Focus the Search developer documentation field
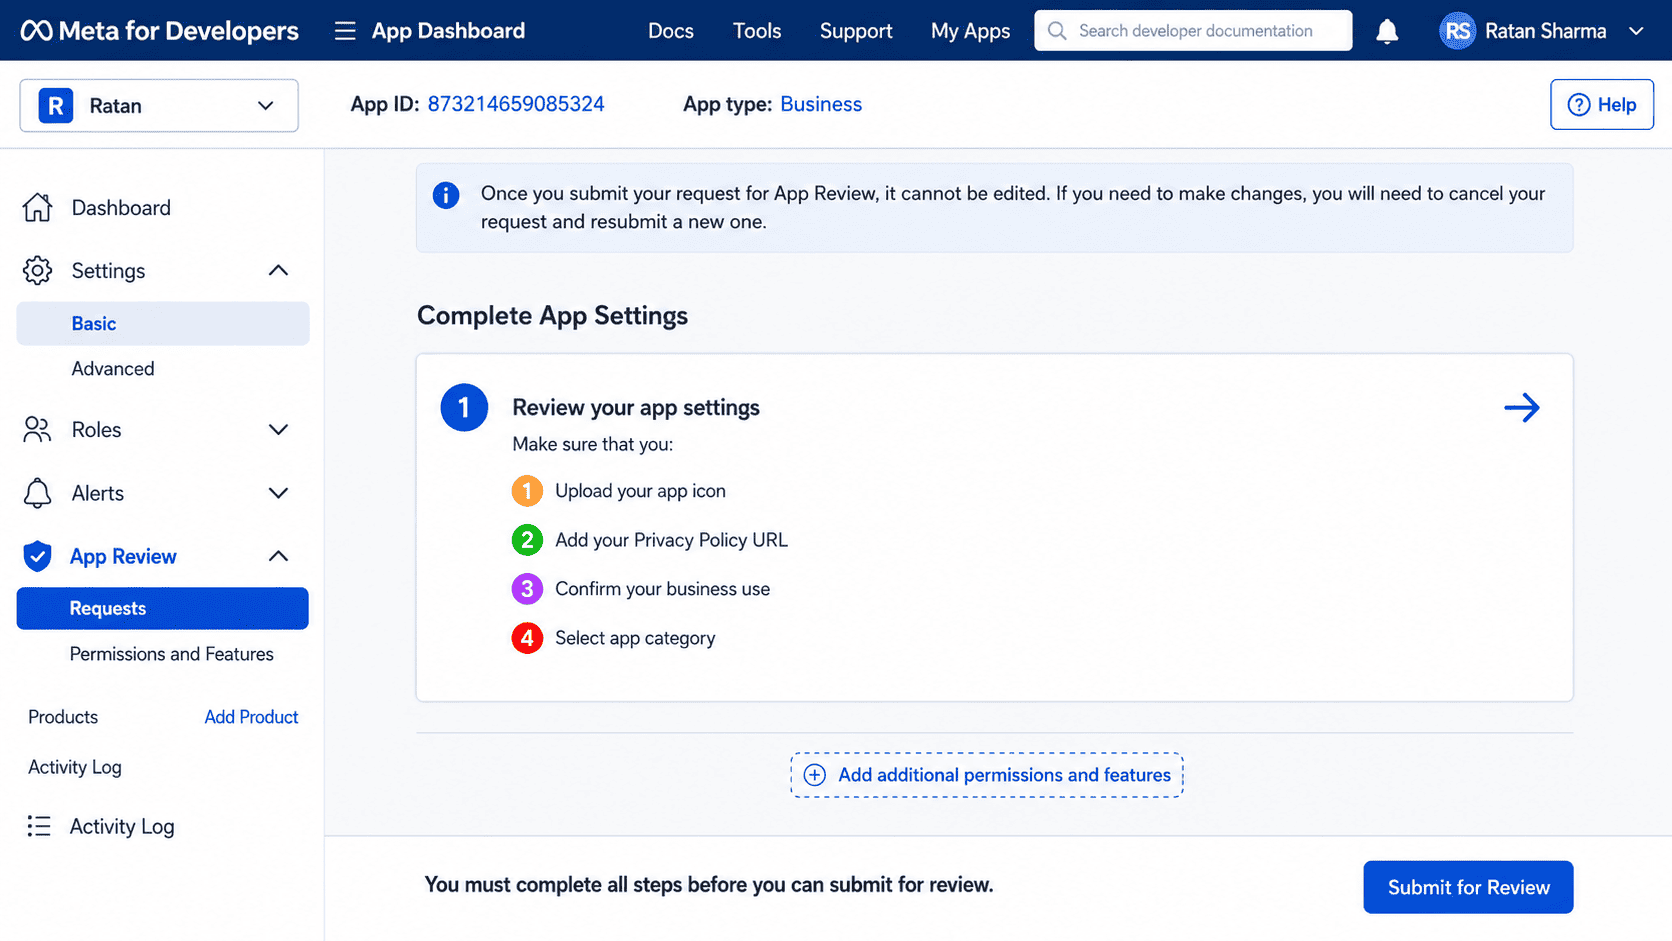The width and height of the screenshot is (1672, 941). click(x=1193, y=31)
